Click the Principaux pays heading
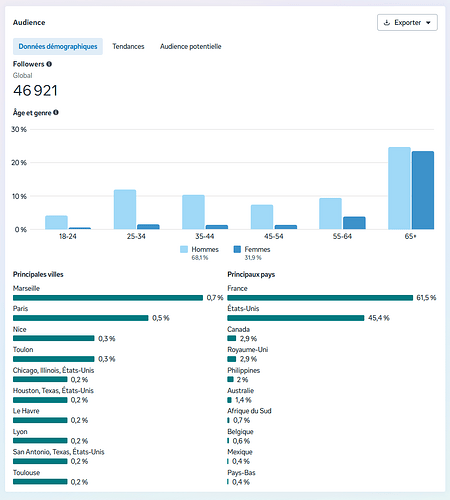 point(251,274)
